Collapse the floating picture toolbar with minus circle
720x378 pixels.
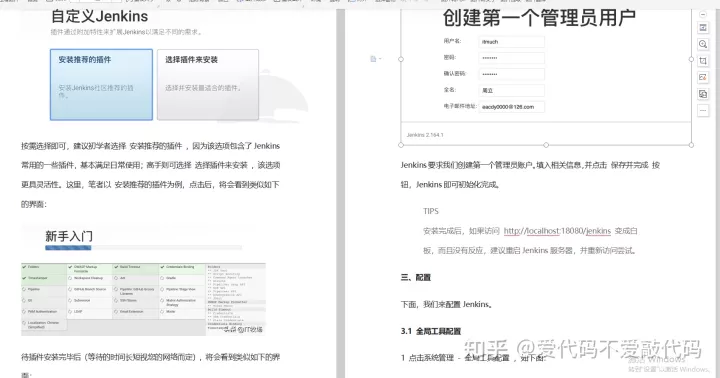click(703, 15)
